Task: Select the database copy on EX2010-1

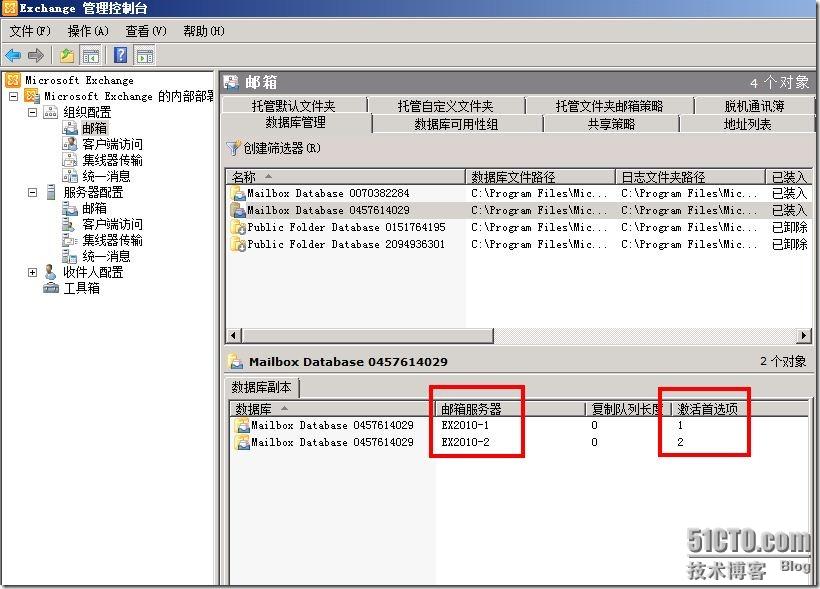Action: tap(519, 425)
